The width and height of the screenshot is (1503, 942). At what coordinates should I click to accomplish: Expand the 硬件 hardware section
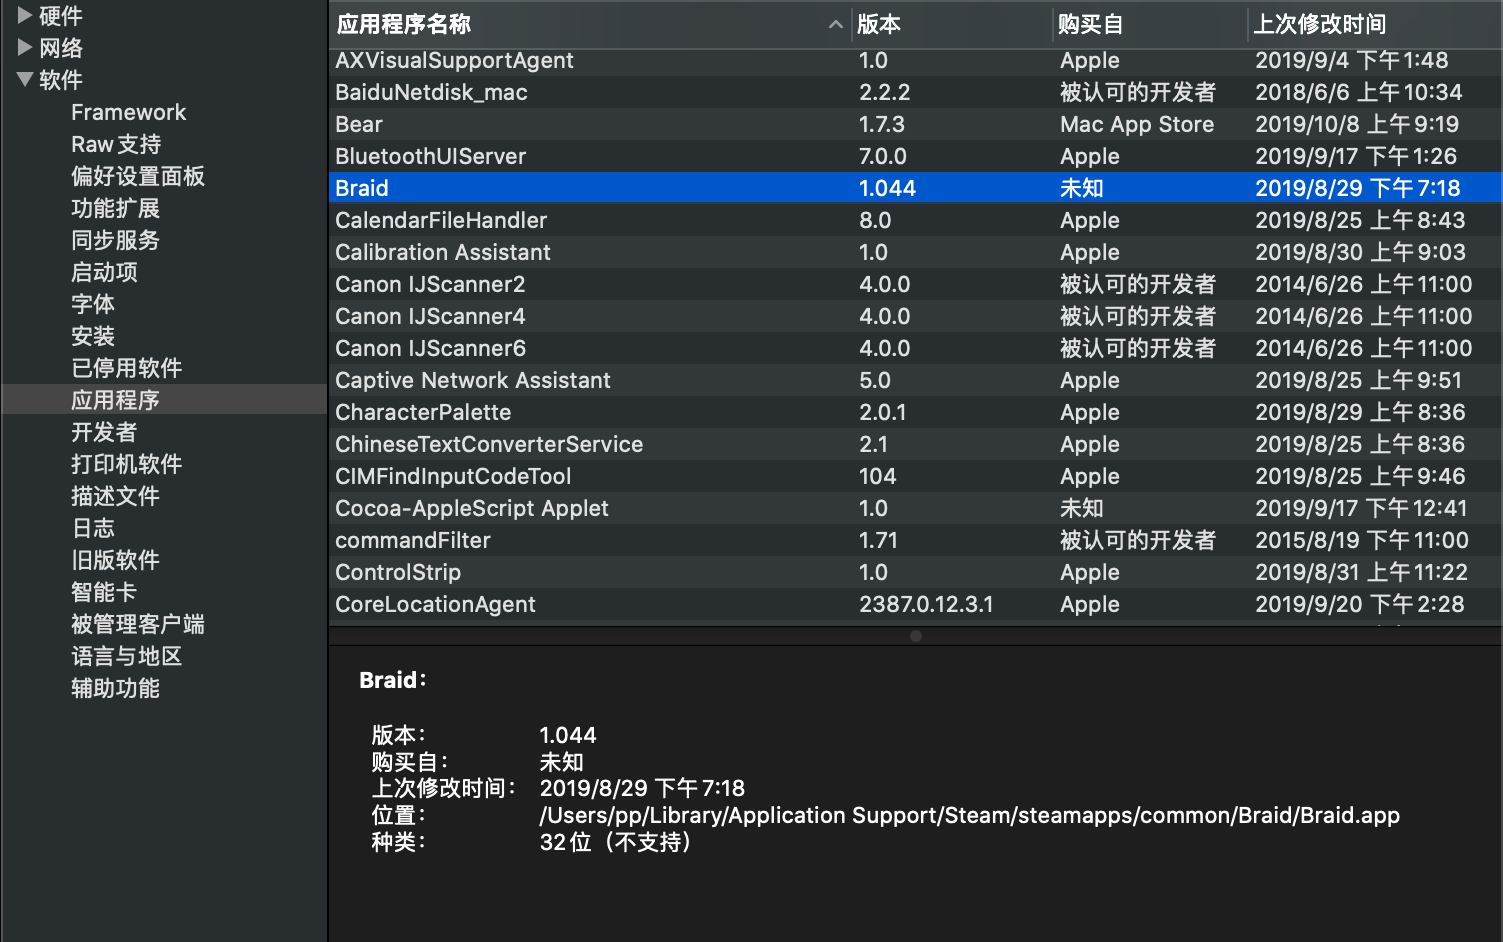[25, 16]
